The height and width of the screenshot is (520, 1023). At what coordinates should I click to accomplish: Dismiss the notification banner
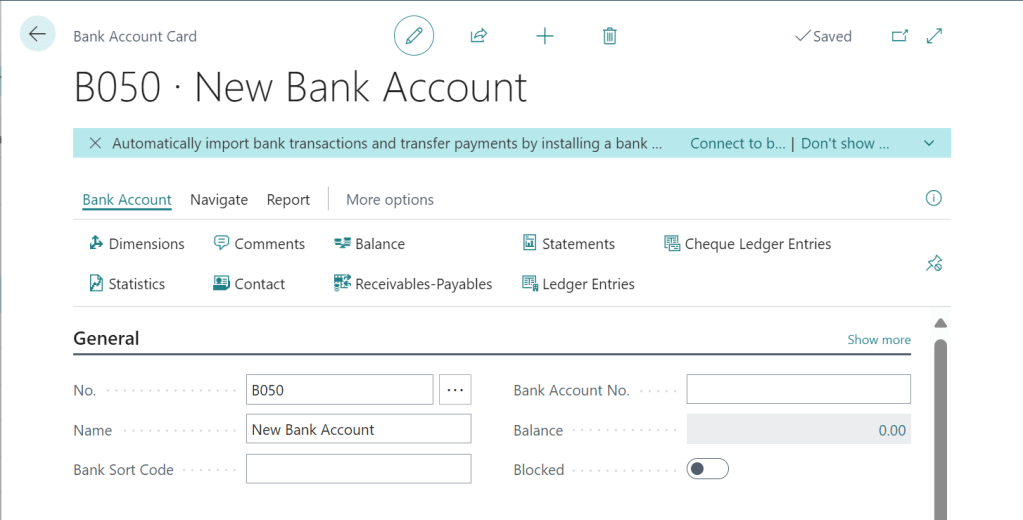(x=95, y=143)
